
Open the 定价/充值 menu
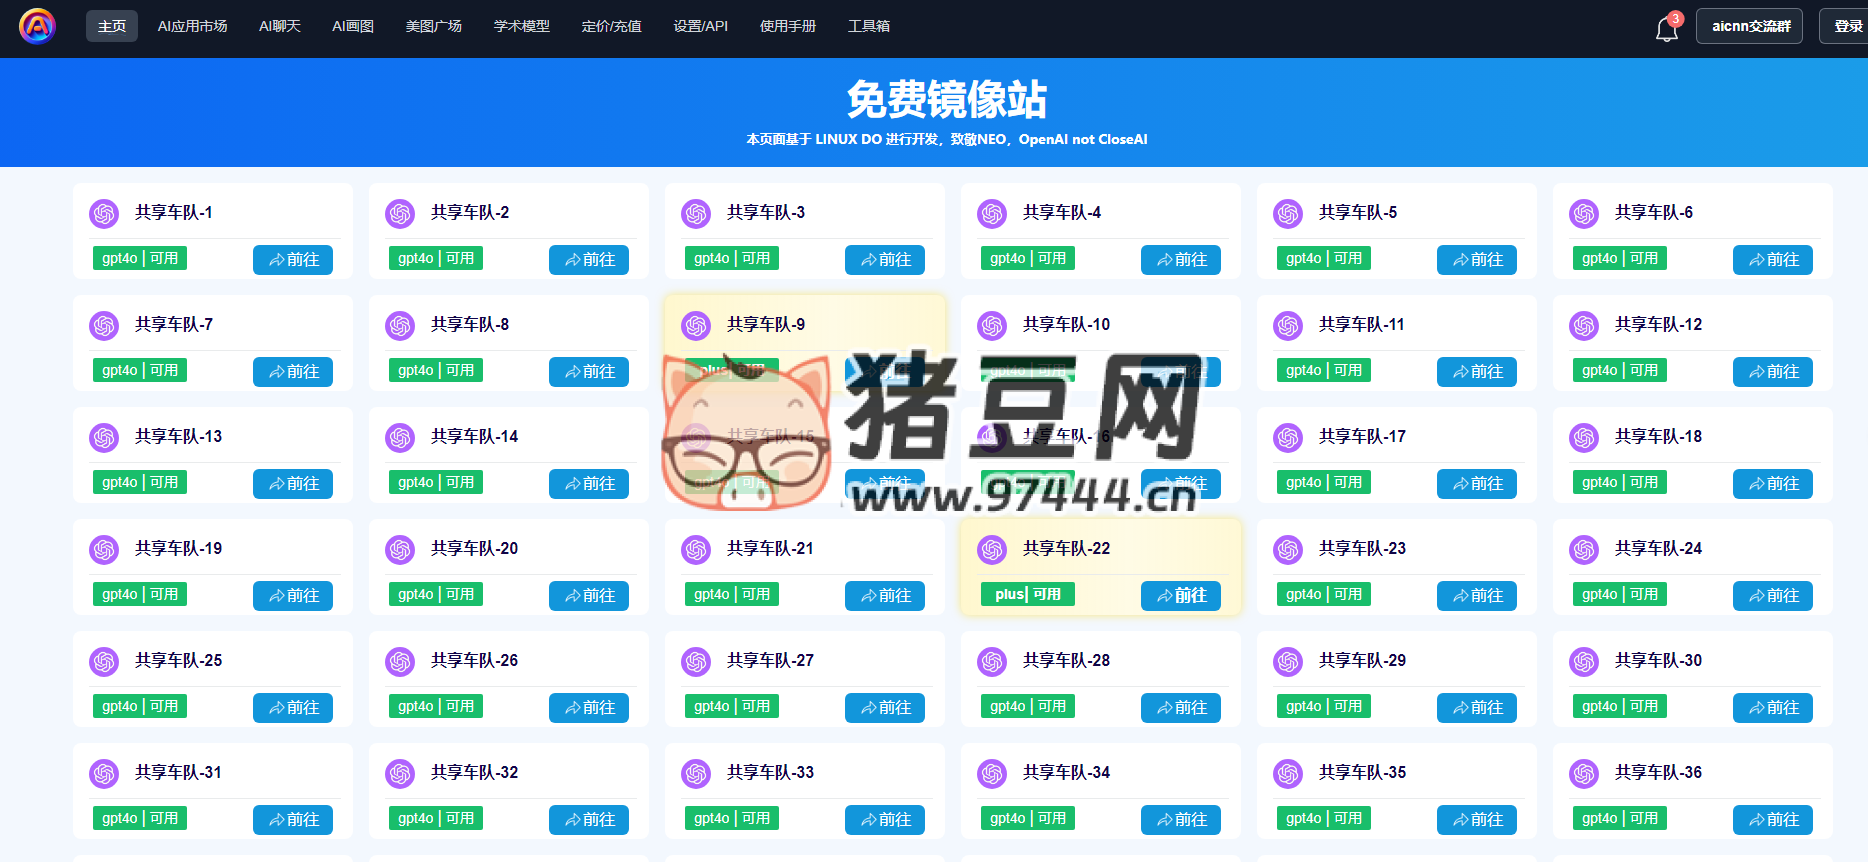click(x=612, y=26)
